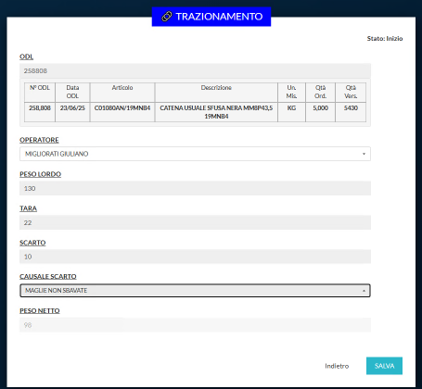The width and height of the screenshot is (422, 389).
Task: Click the ODL label
Action: pos(26,57)
